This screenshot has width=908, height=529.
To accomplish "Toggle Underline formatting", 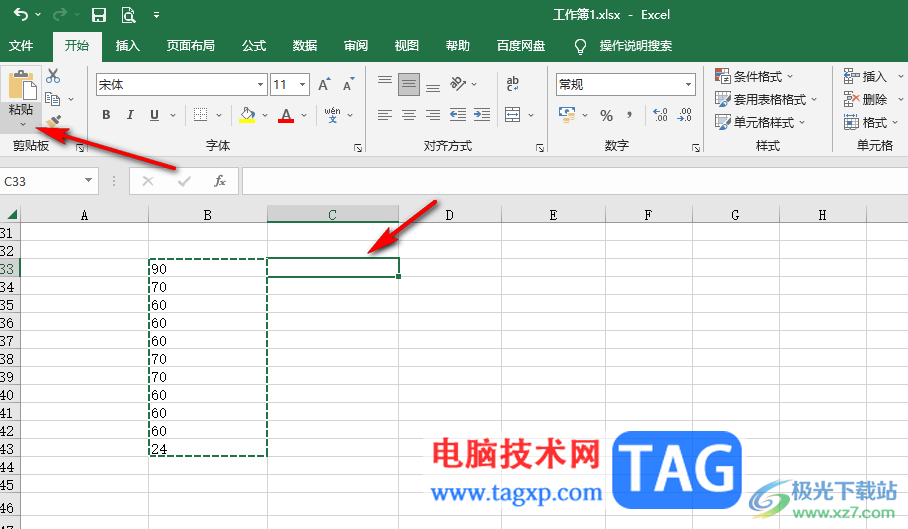I will 154,115.
